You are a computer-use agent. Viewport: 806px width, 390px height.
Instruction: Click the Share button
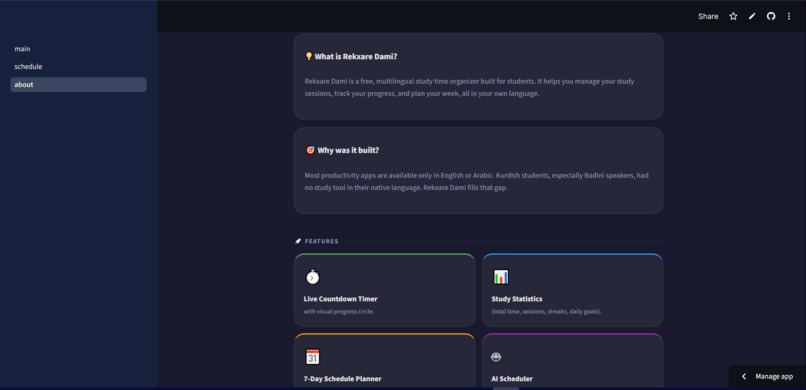tap(708, 16)
